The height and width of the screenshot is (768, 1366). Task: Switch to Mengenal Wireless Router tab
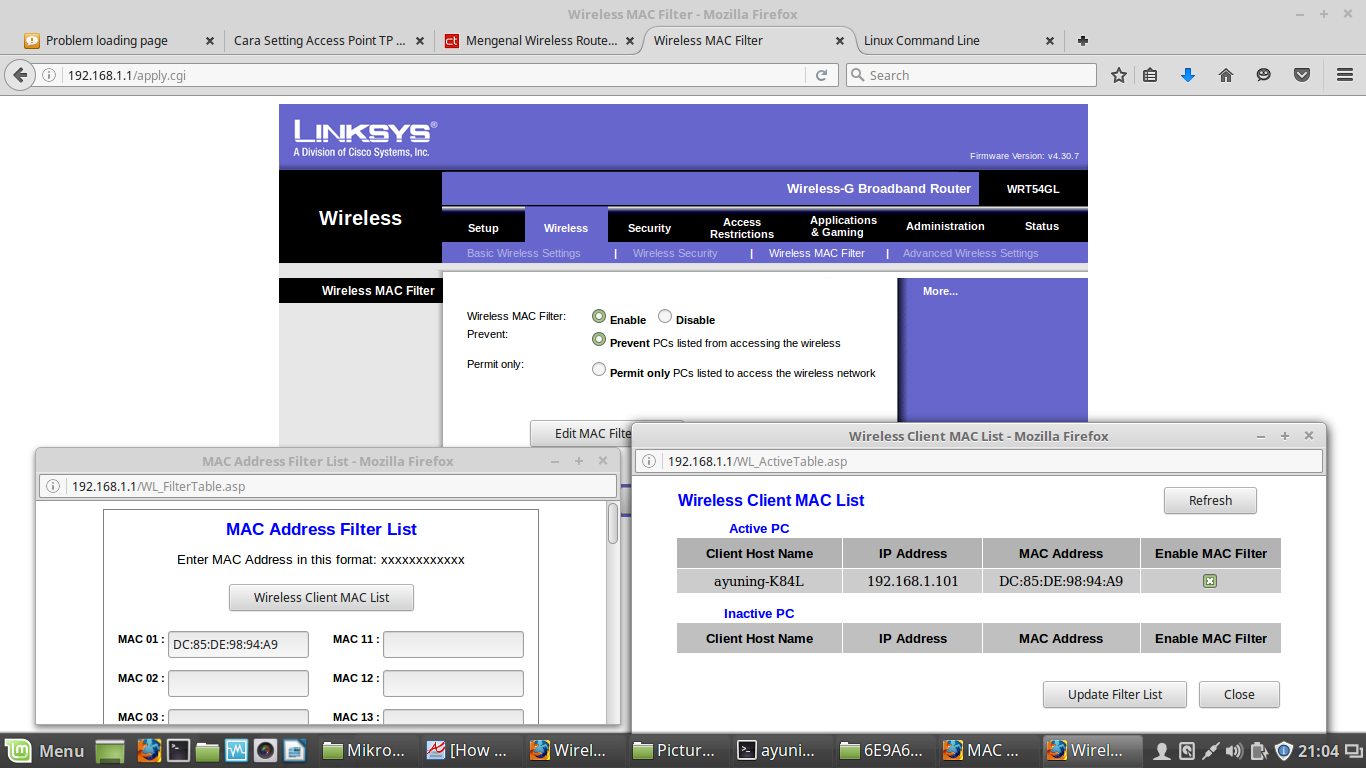[539, 41]
